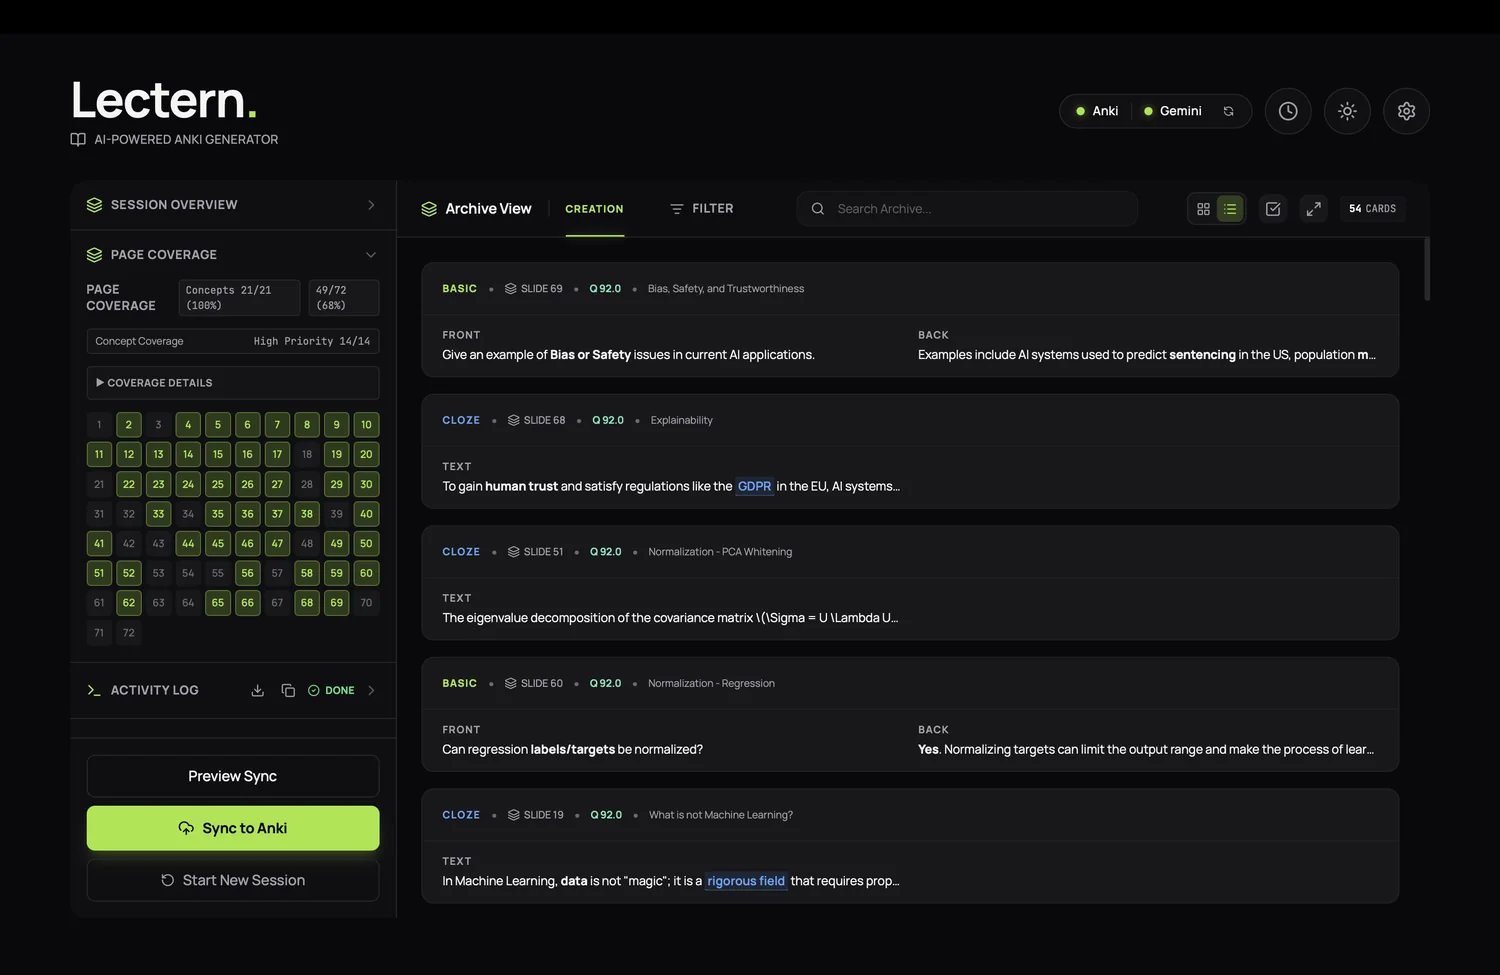Click the Sync to Anki button

(x=233, y=828)
